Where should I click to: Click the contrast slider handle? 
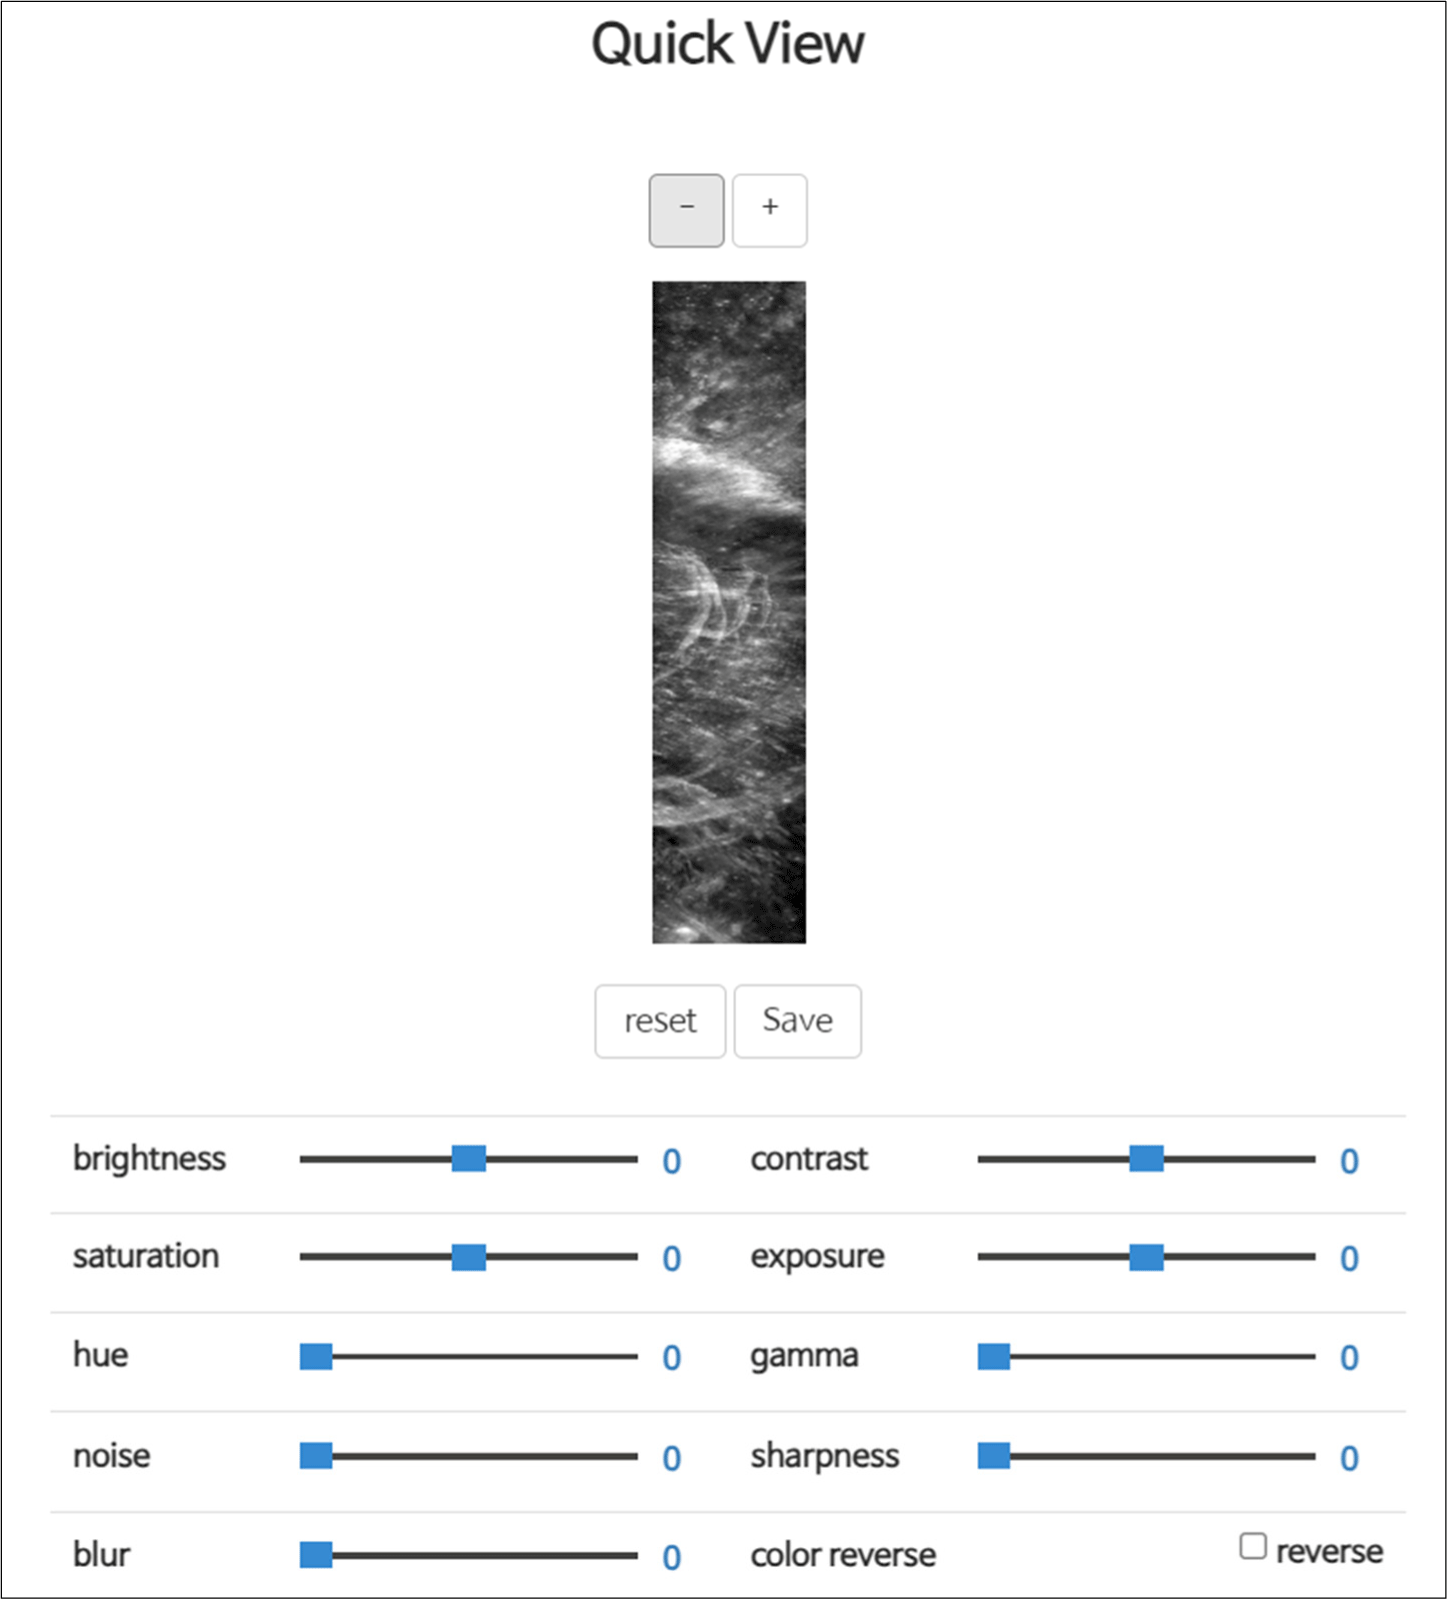[1147, 1159]
